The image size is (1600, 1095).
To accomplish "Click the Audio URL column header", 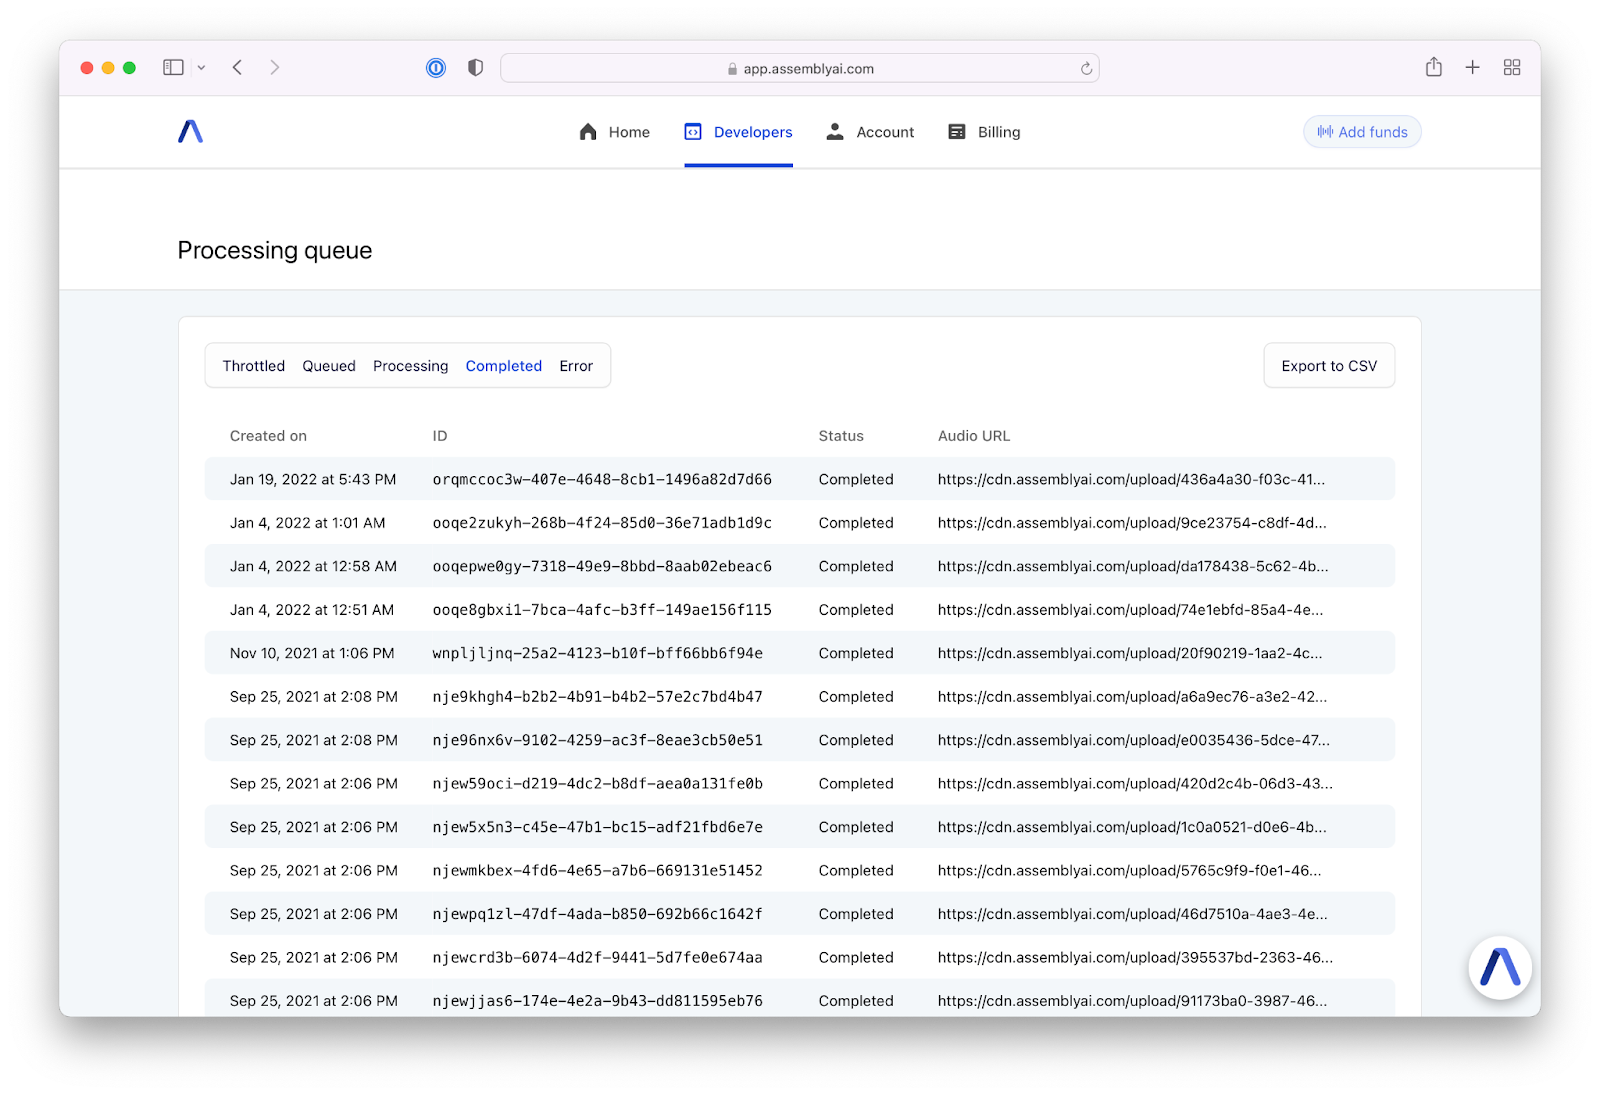I will tap(974, 436).
